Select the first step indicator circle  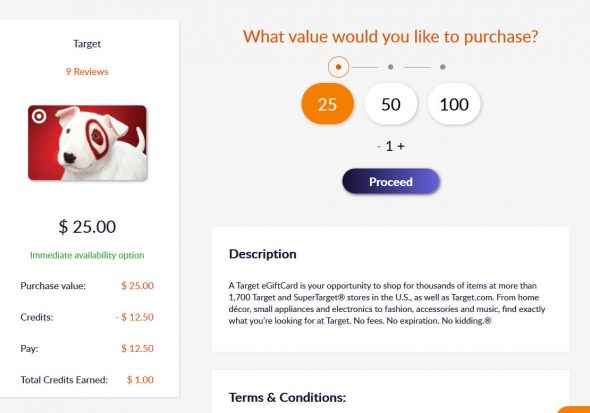(x=338, y=67)
